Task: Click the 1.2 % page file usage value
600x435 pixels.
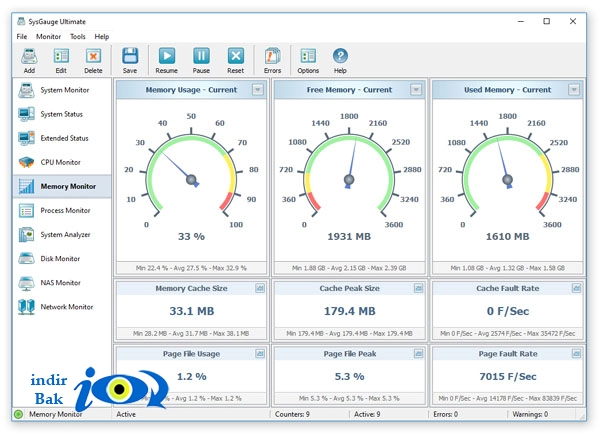Action: click(x=192, y=376)
